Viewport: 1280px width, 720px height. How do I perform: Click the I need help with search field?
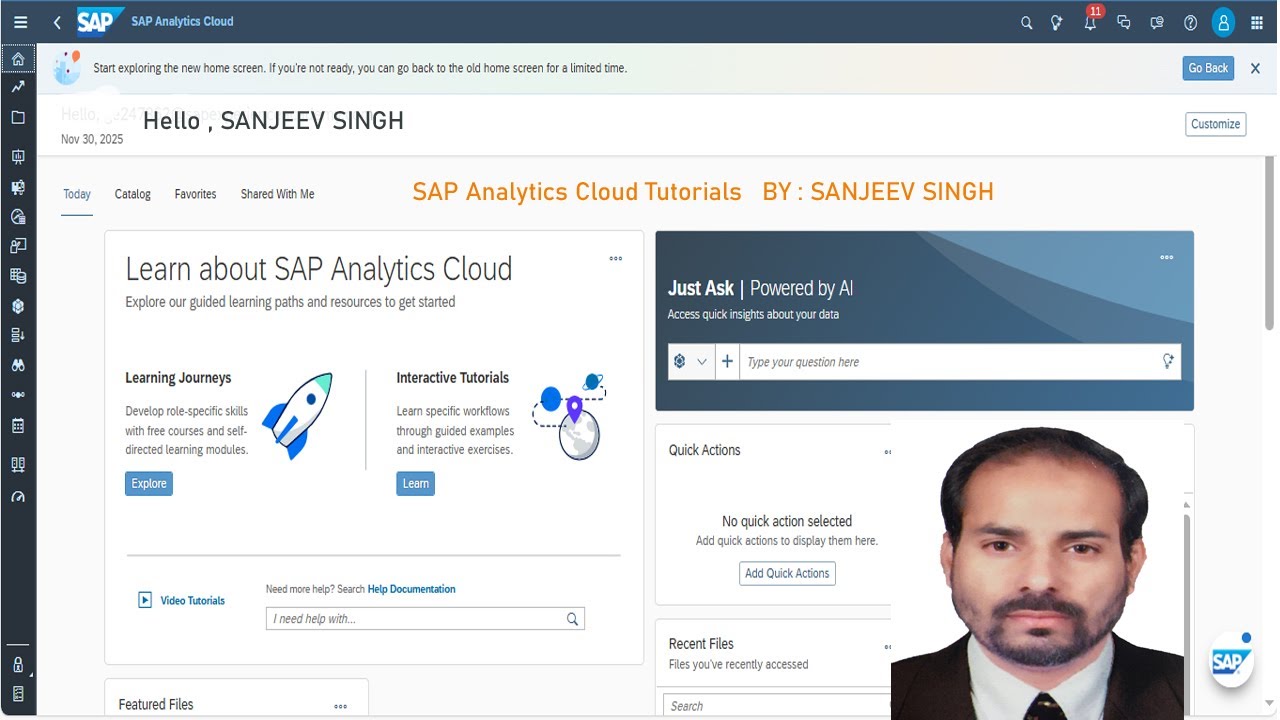pyautogui.click(x=425, y=619)
